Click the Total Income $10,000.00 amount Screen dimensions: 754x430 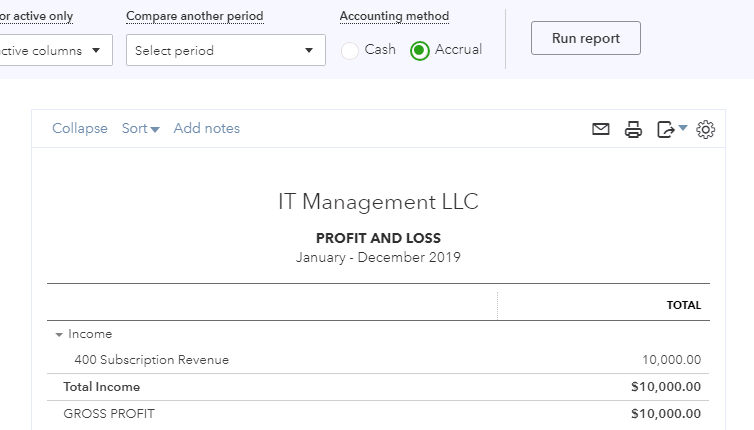[x=666, y=387]
